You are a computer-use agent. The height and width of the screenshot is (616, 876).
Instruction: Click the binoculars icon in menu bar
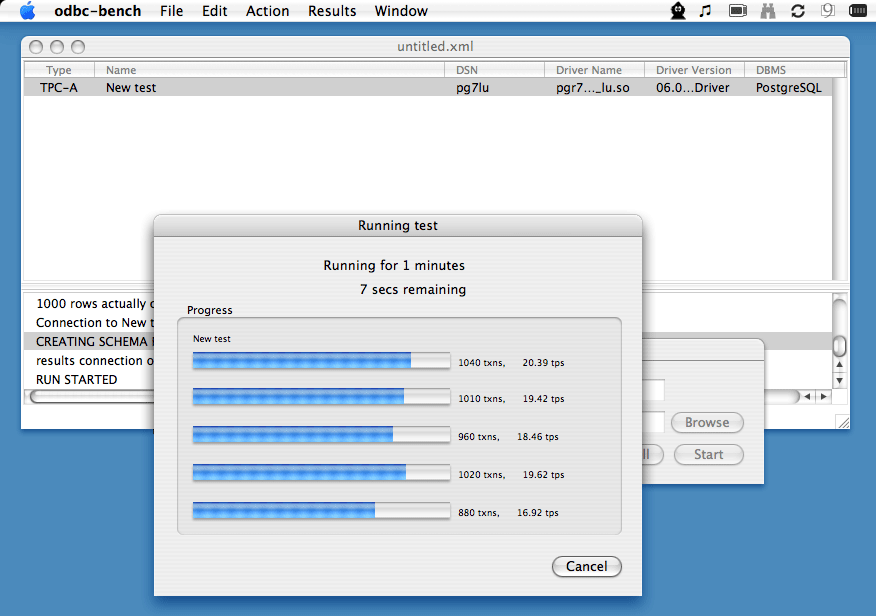tap(768, 11)
